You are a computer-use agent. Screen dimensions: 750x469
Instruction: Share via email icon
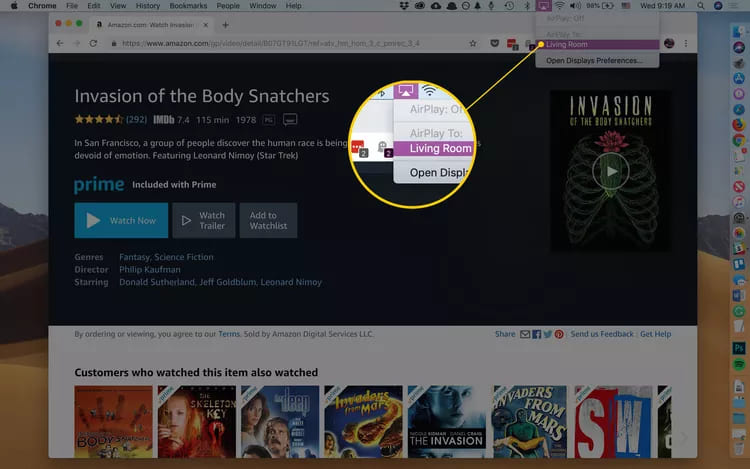click(525, 334)
